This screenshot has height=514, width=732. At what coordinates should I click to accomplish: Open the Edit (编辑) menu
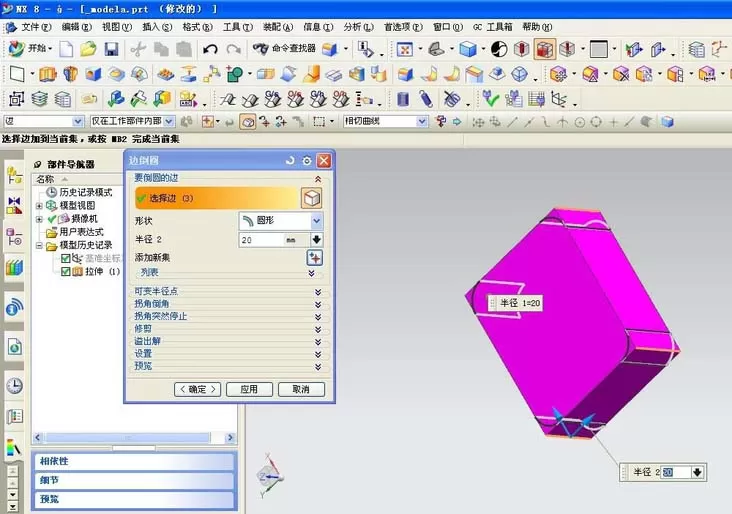click(x=77, y=27)
